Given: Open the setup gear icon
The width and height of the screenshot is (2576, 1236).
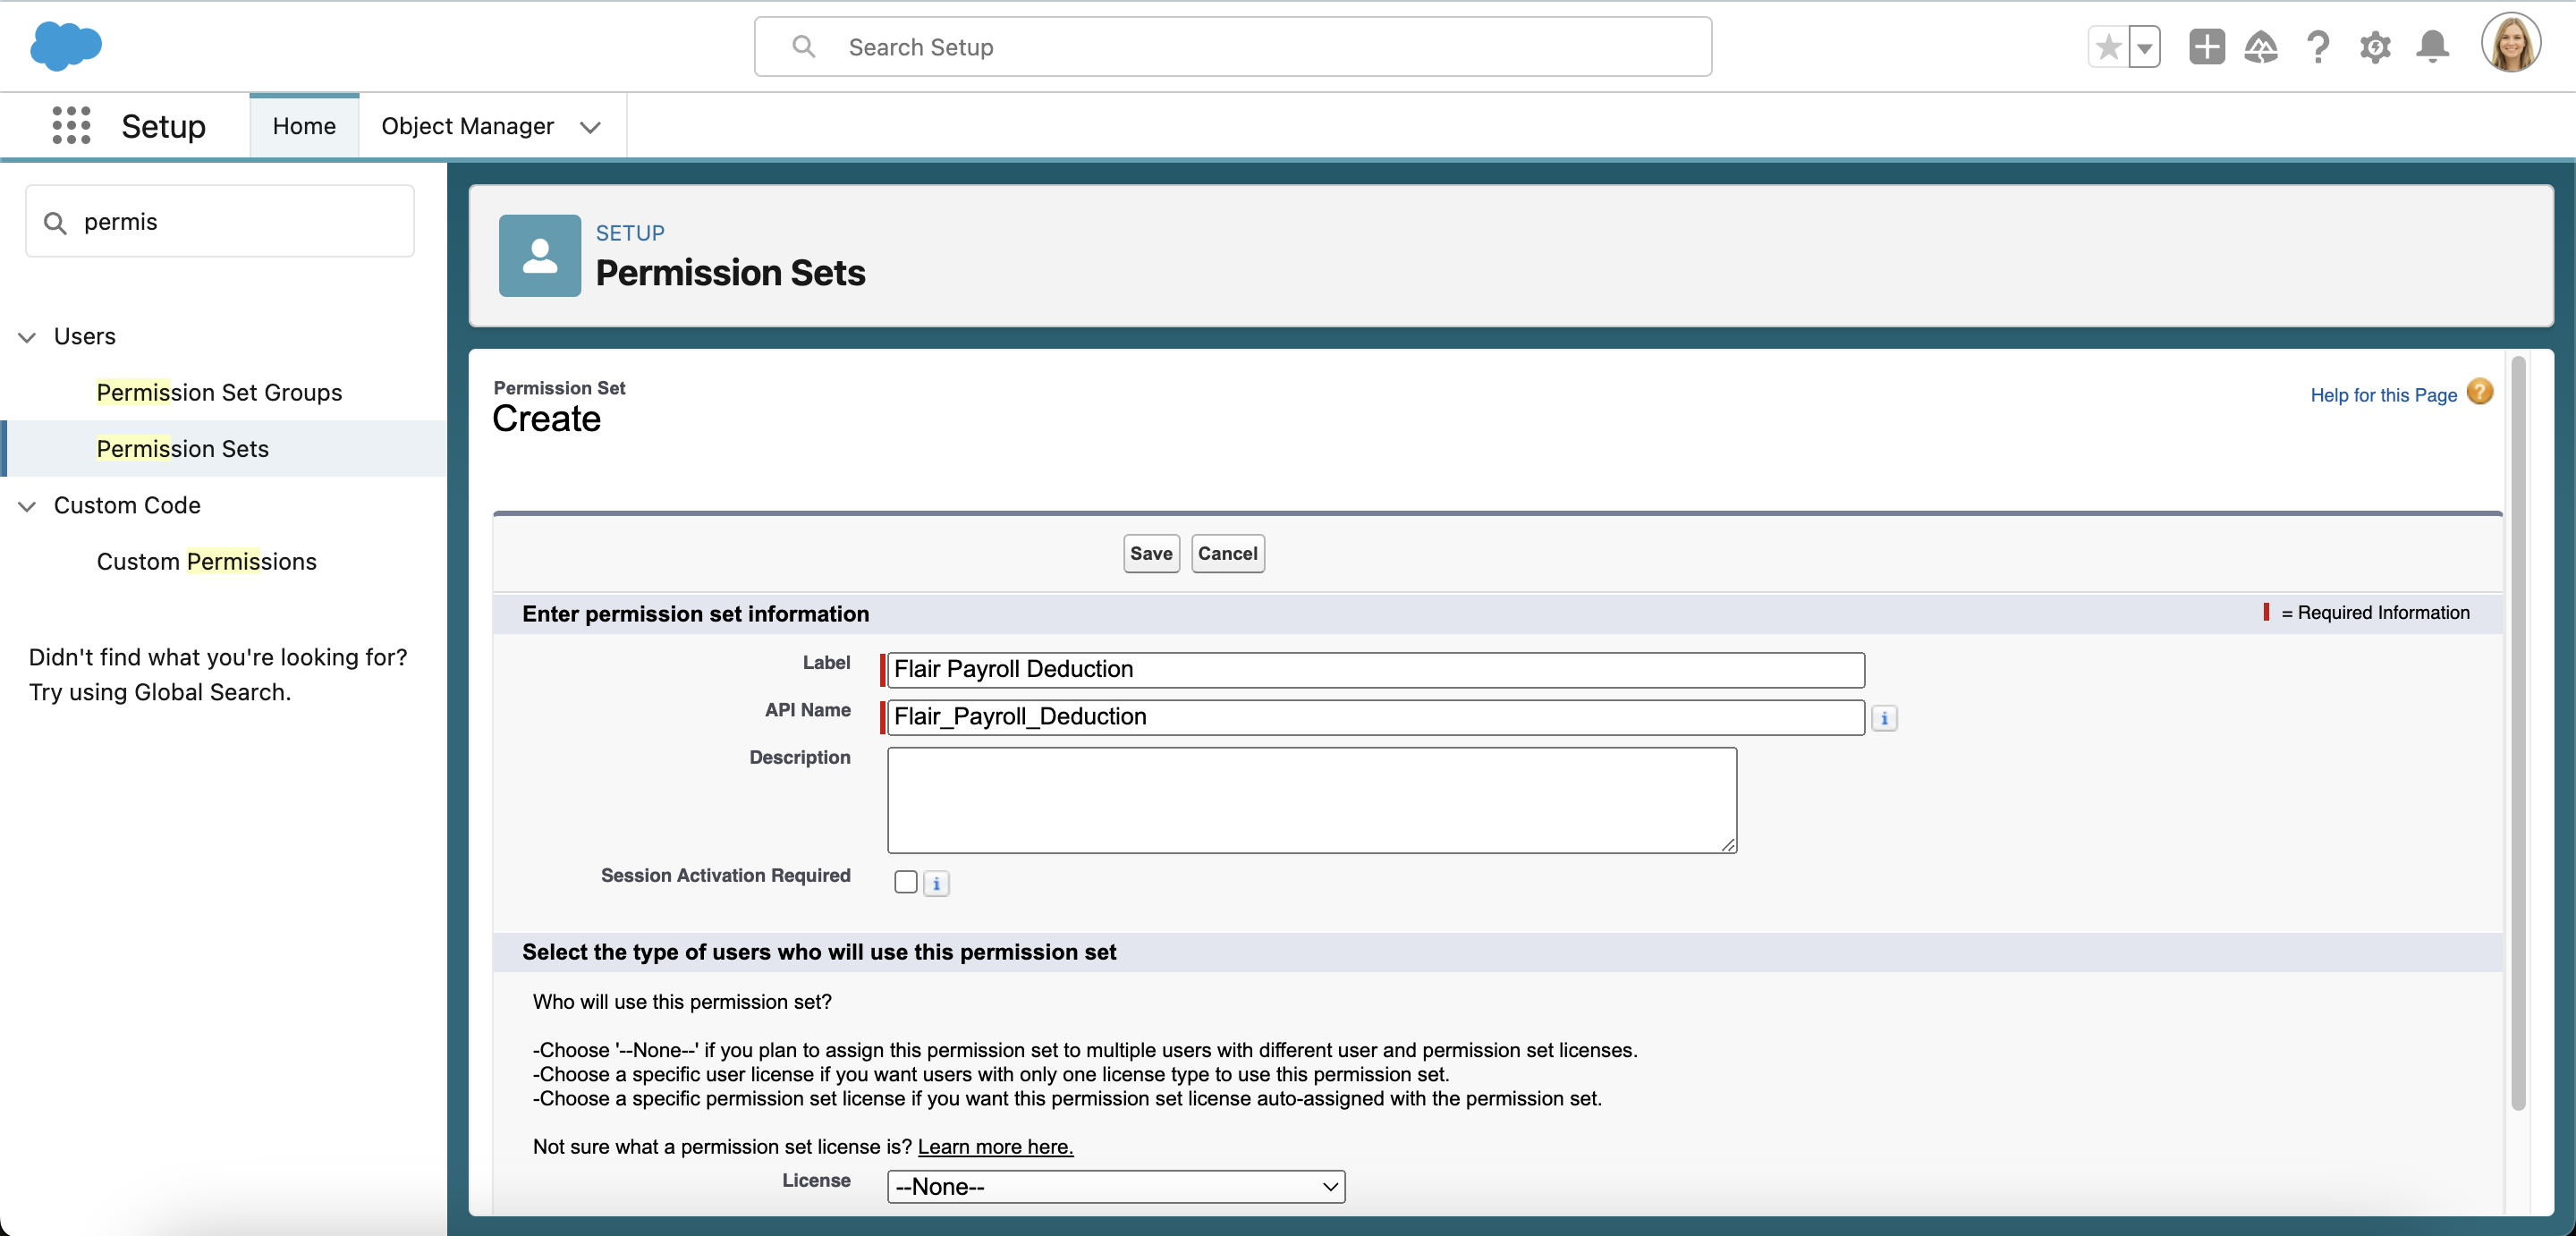Looking at the screenshot, I should point(2375,47).
